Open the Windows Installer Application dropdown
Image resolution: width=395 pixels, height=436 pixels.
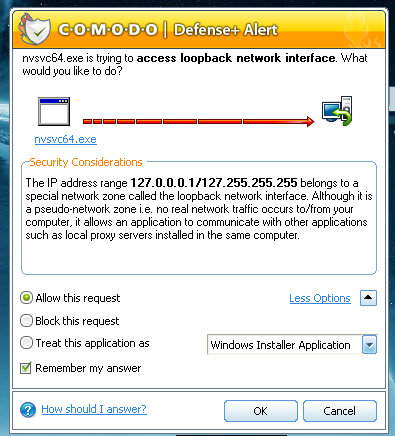click(292, 345)
